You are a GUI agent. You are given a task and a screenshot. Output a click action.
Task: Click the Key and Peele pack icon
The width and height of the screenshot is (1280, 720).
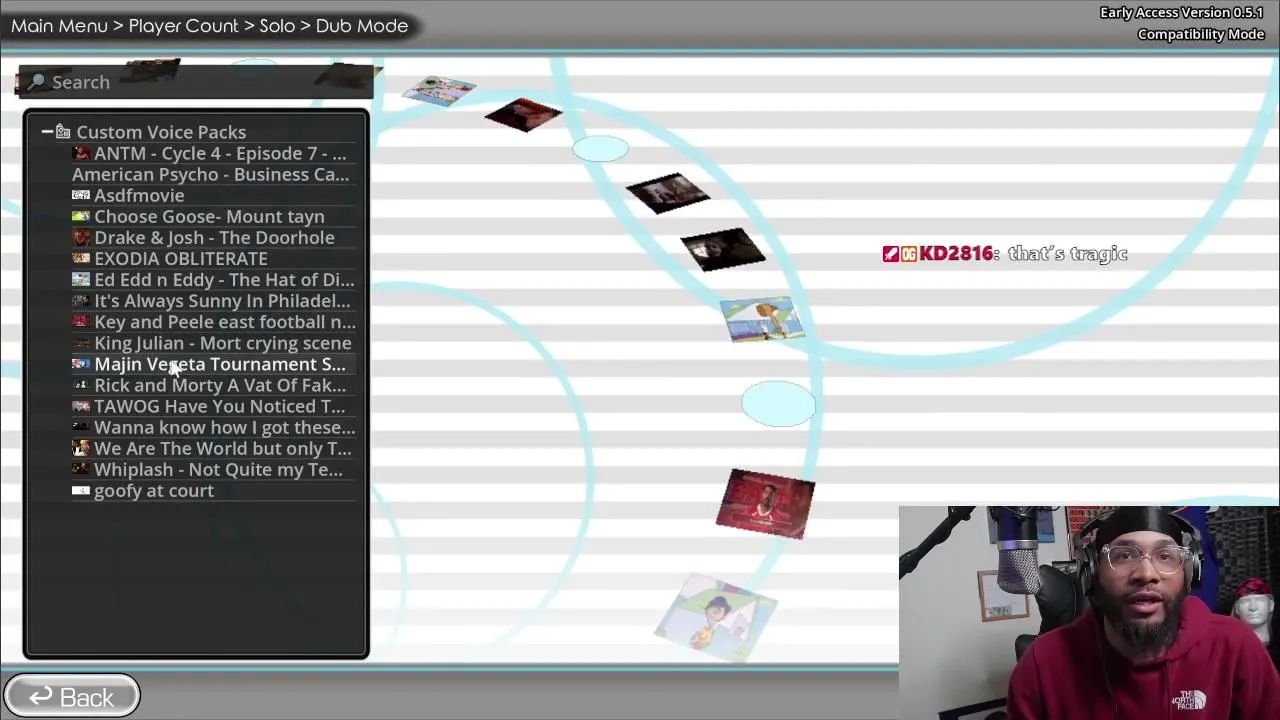[x=81, y=321]
